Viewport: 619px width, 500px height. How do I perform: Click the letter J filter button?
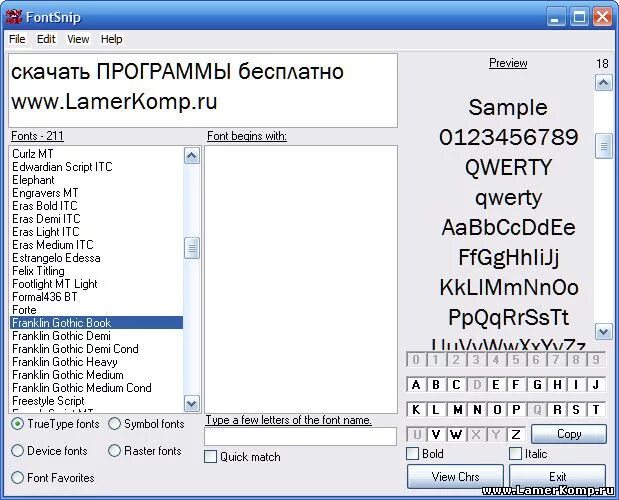pos(596,385)
